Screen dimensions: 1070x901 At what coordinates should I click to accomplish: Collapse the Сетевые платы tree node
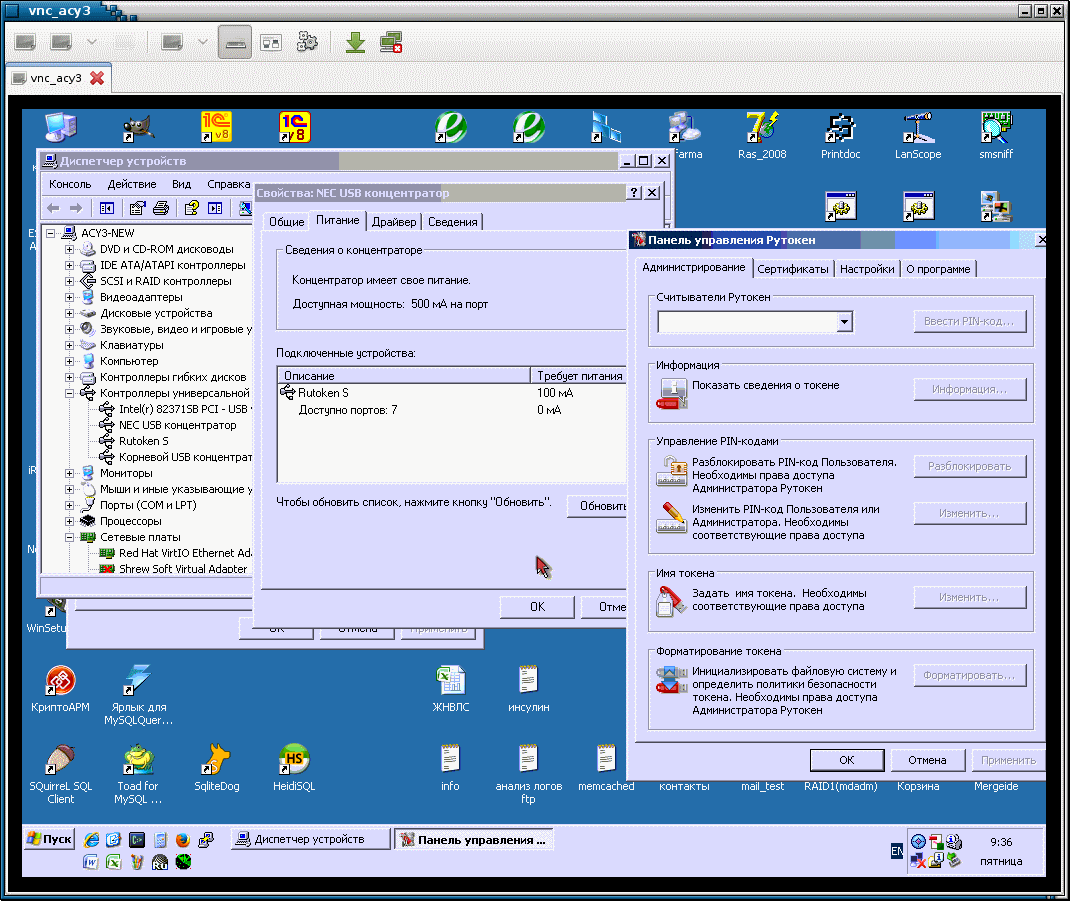[70, 537]
